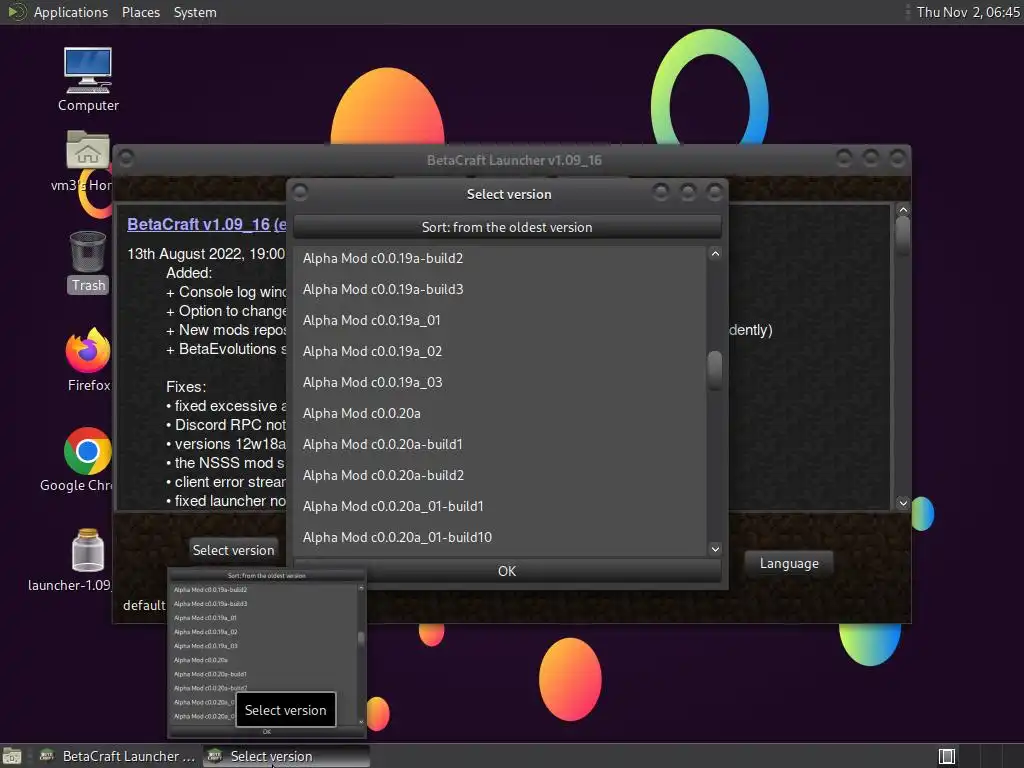This screenshot has height=768, width=1024.
Task: Click the changelog panel scrollbar thumb
Action: coord(903,234)
